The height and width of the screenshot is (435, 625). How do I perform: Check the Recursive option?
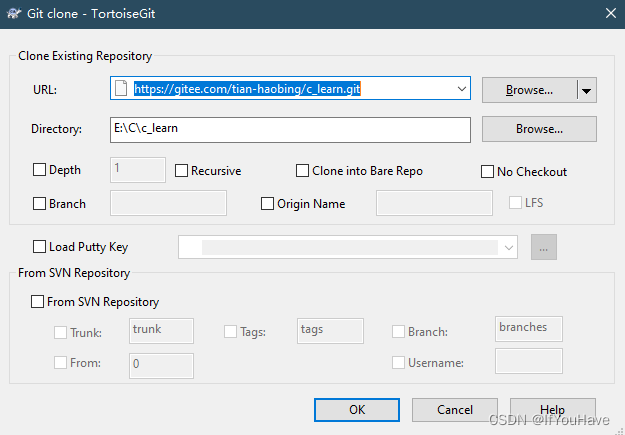tap(181, 171)
